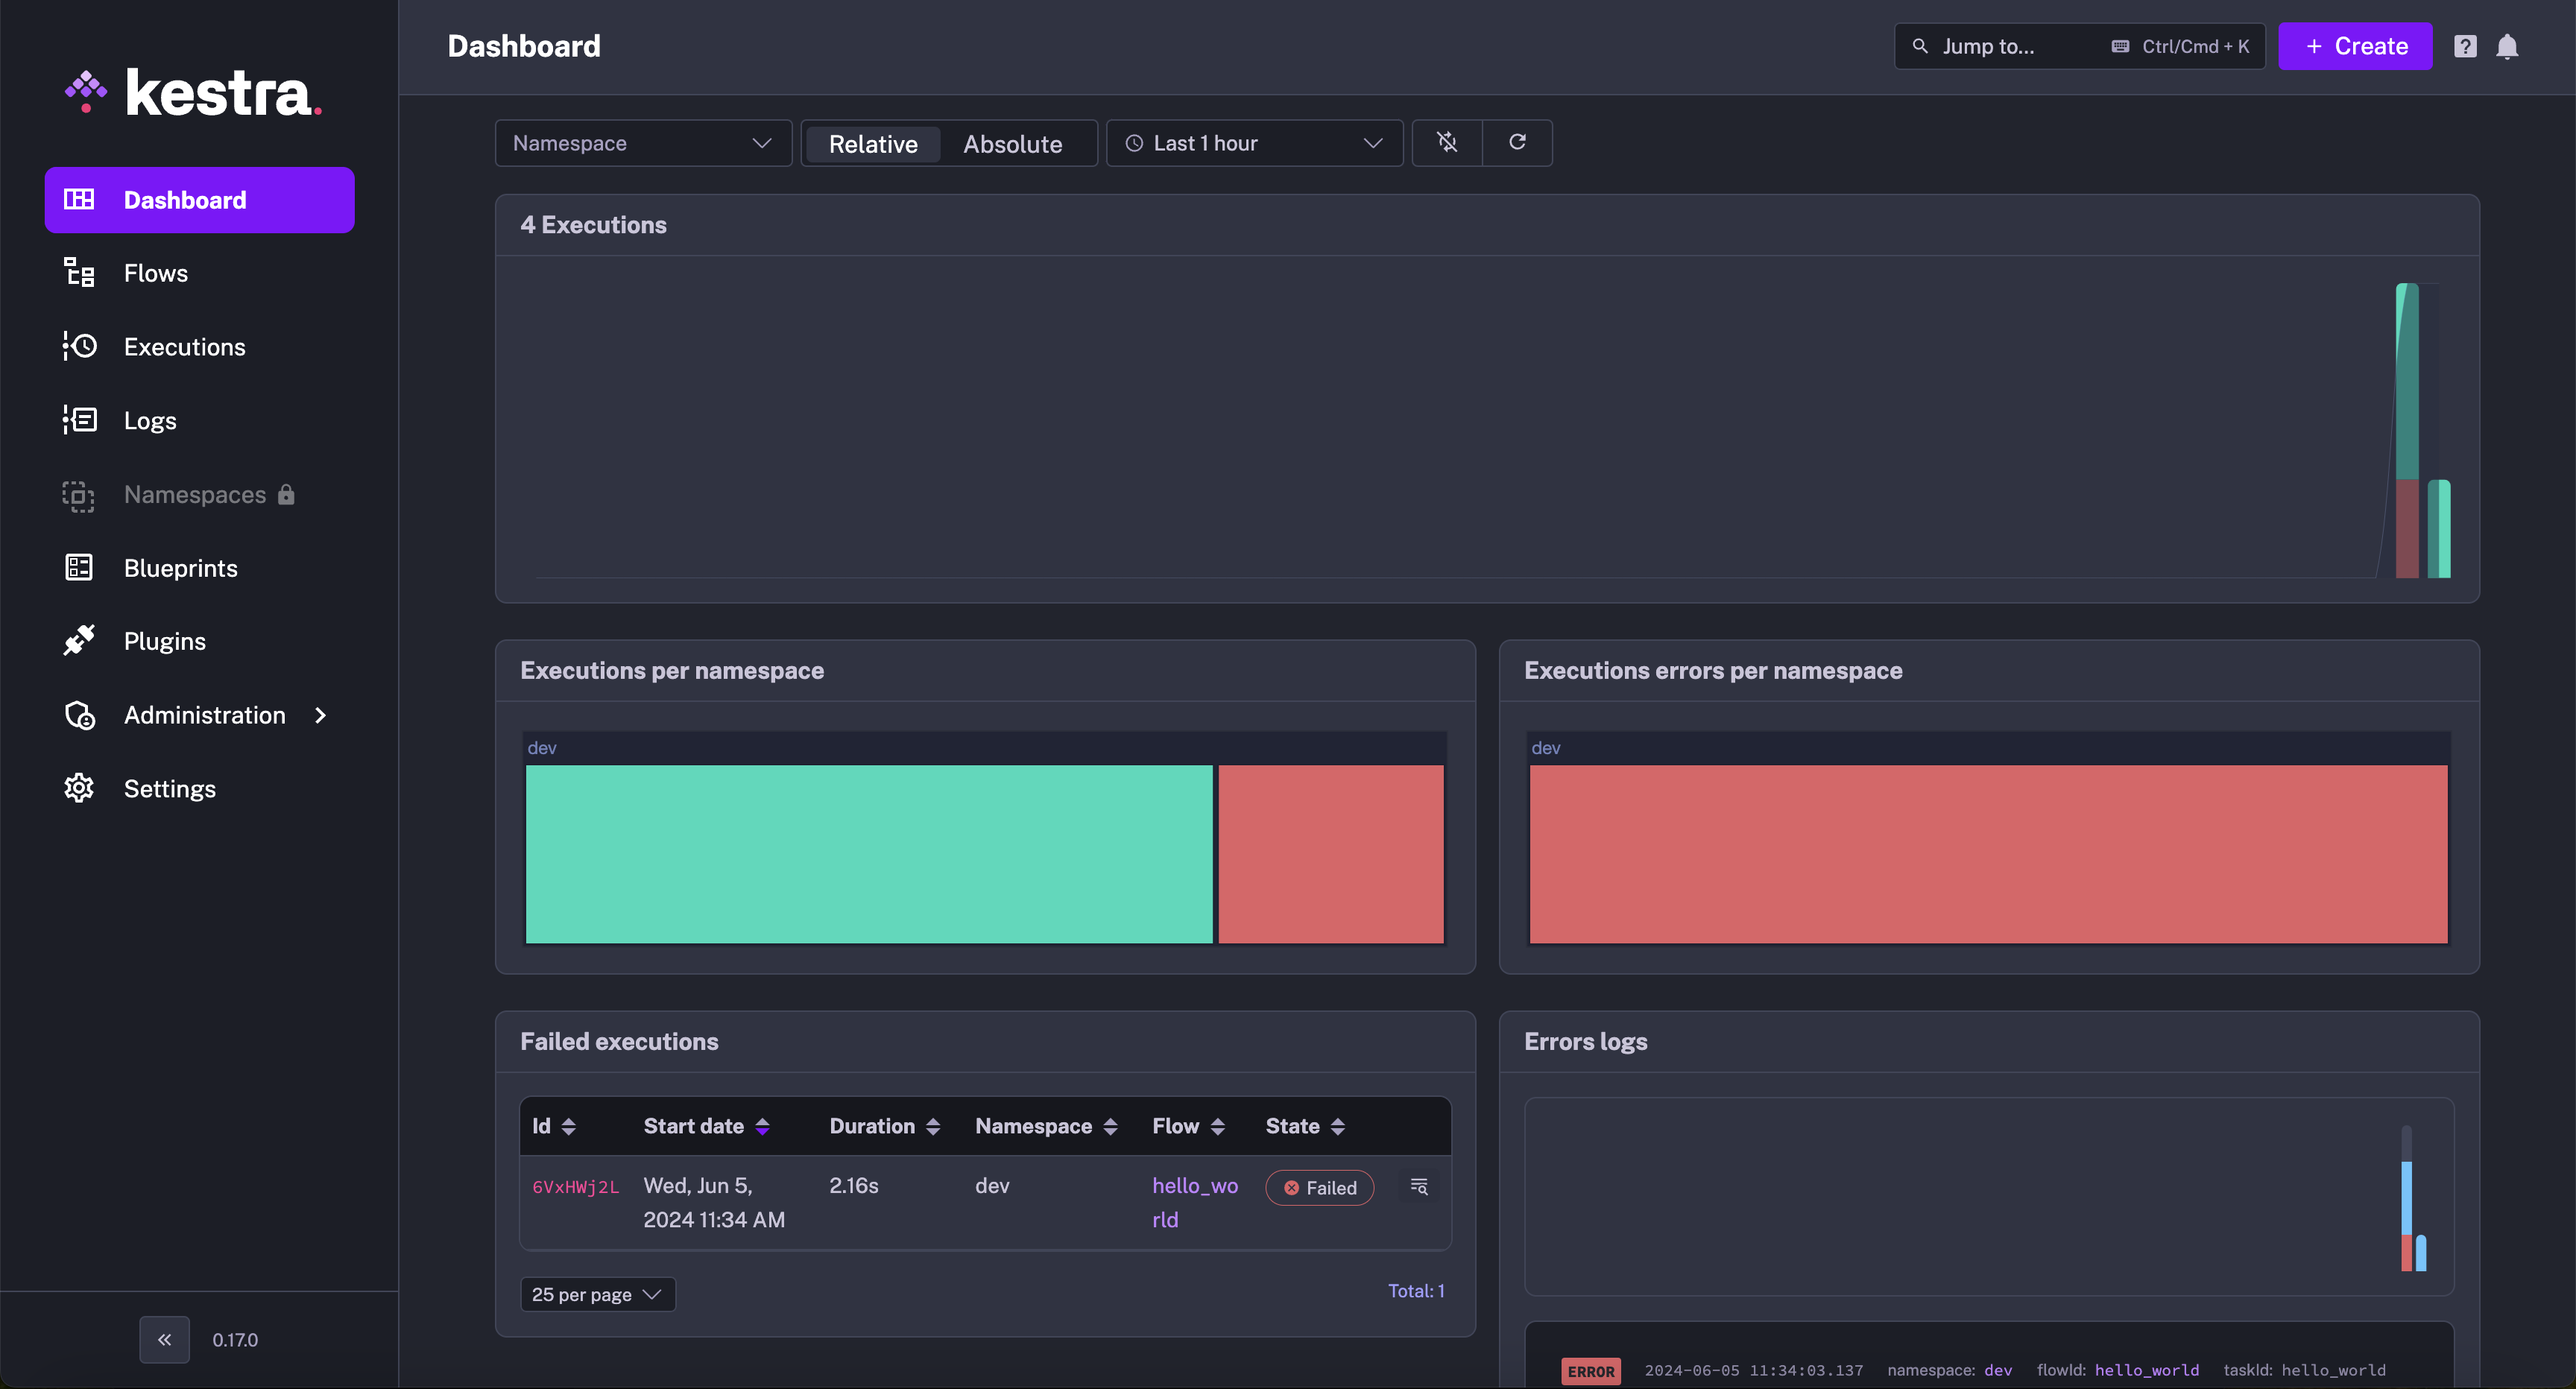Refresh dashboard data
Image resolution: width=2576 pixels, height=1389 pixels.
click(1517, 142)
